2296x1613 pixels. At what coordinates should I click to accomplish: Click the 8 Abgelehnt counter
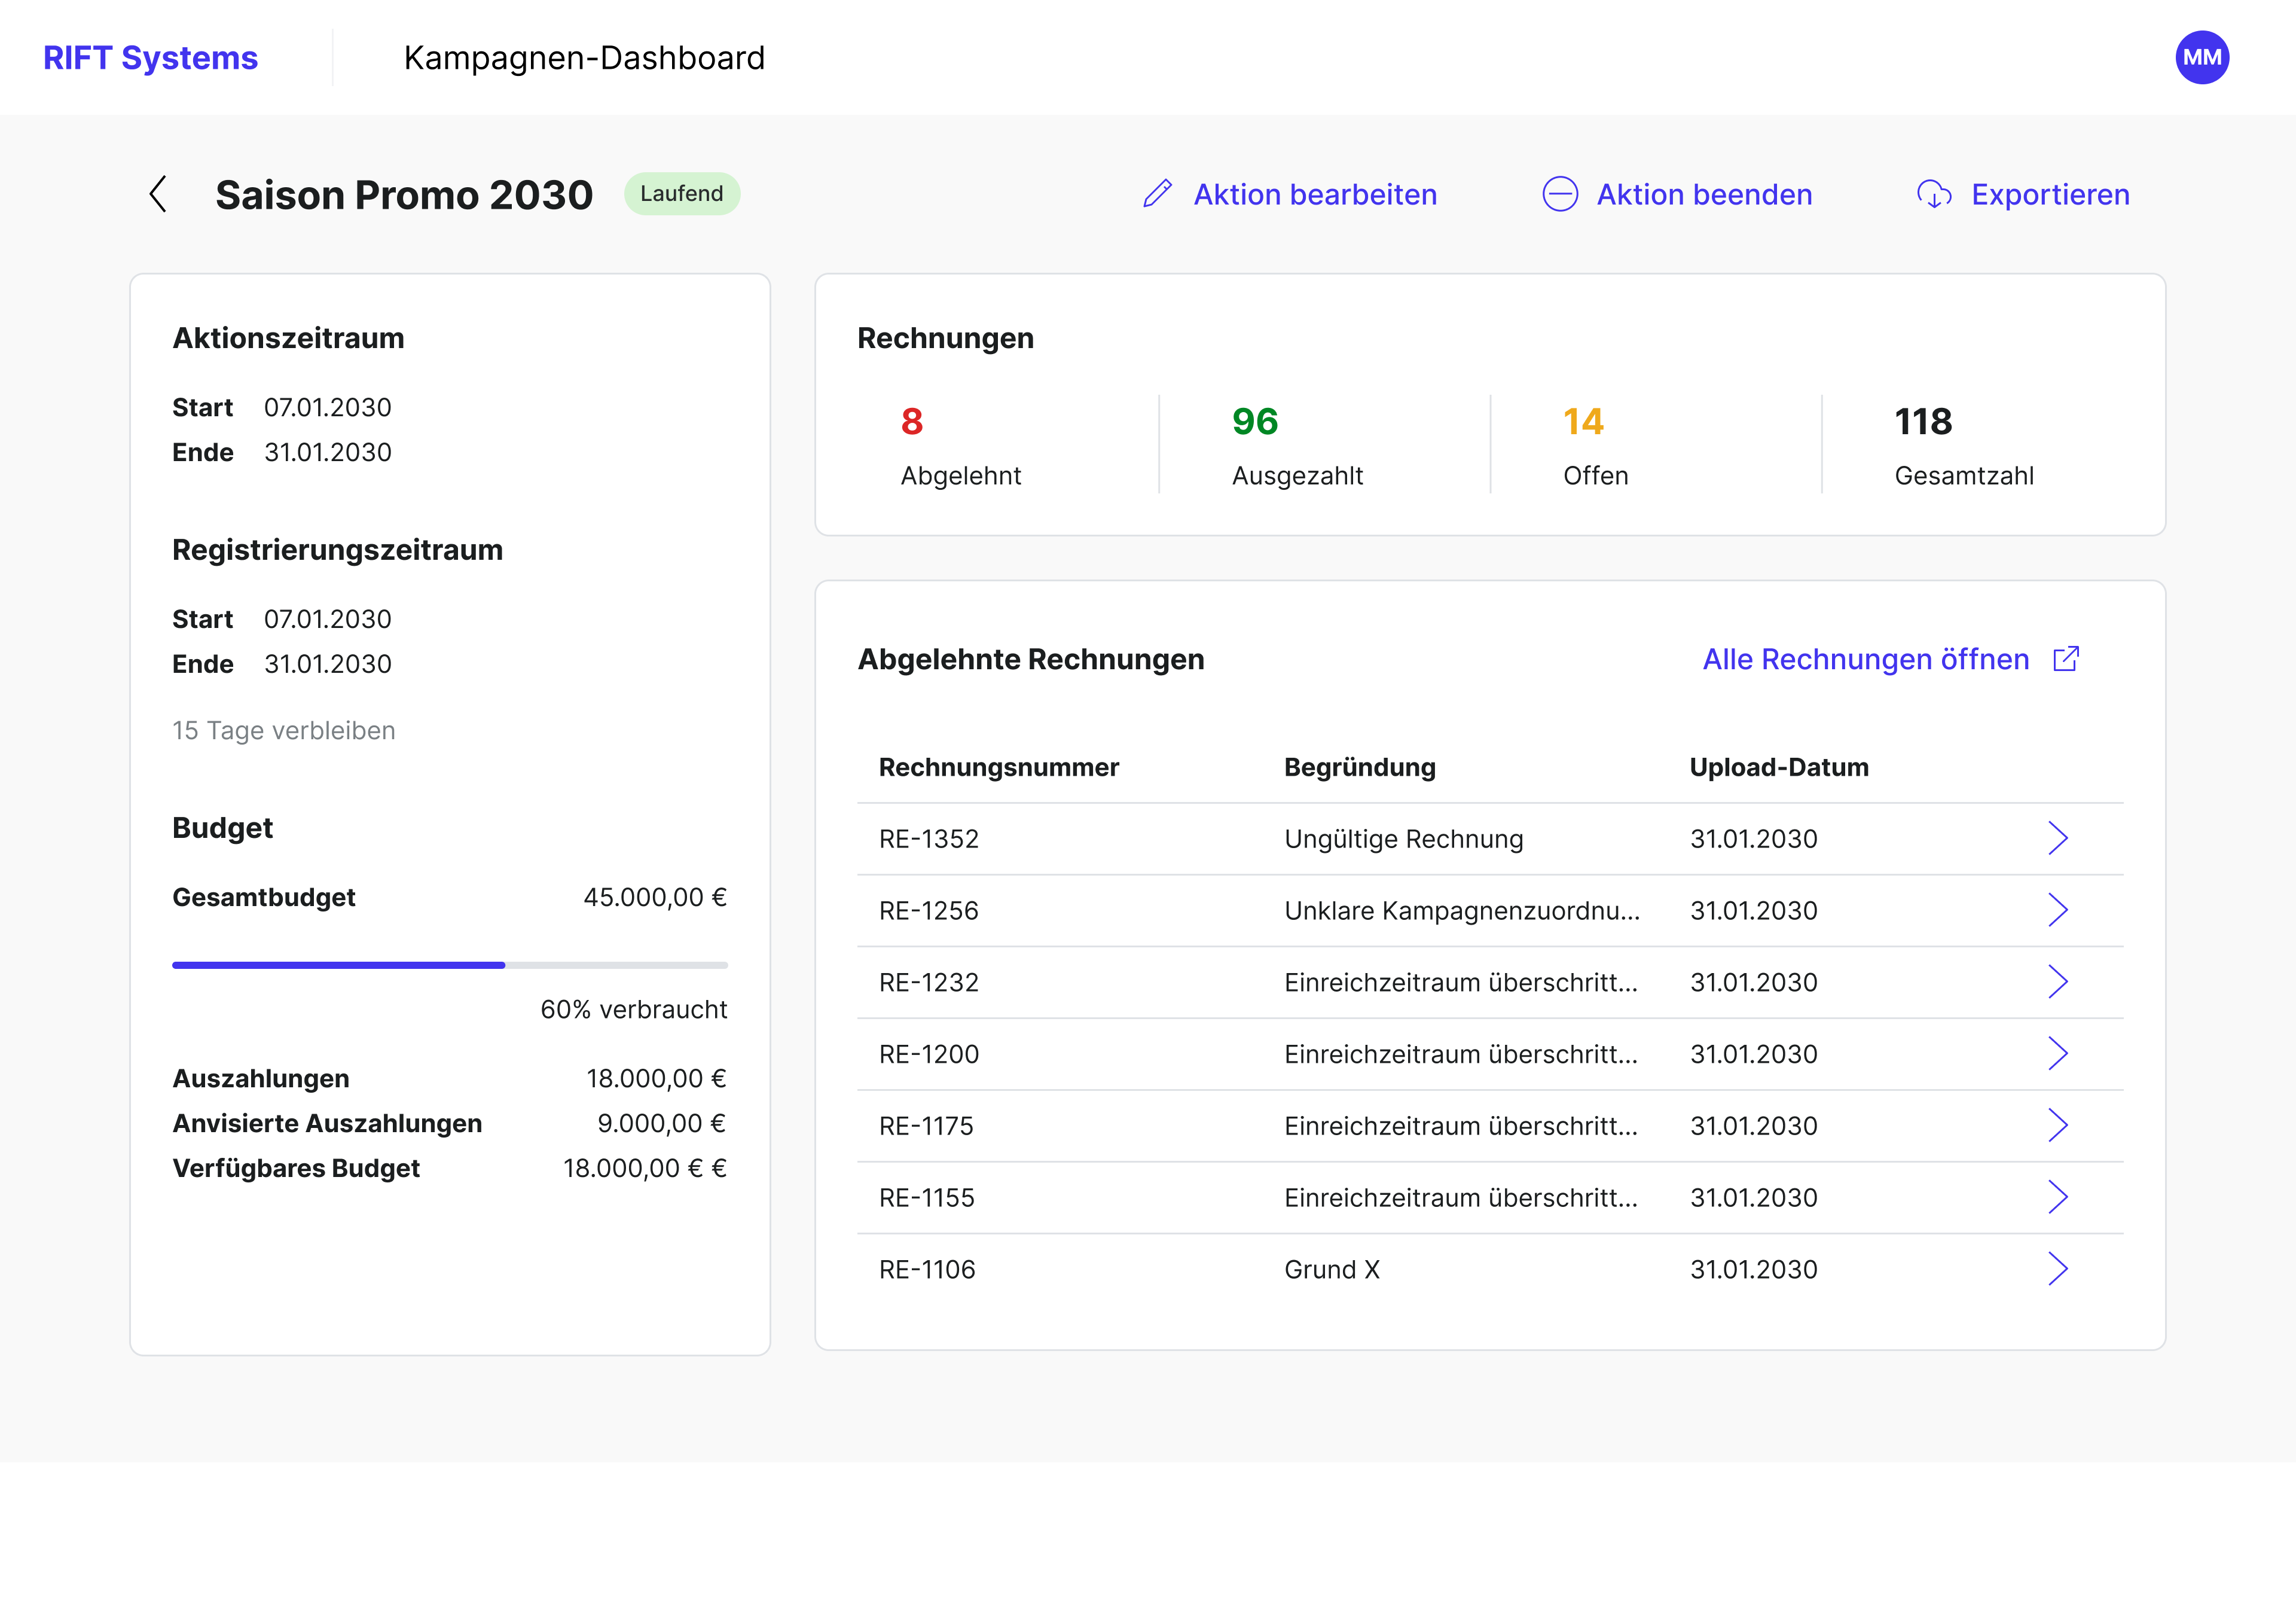pyautogui.click(x=960, y=445)
